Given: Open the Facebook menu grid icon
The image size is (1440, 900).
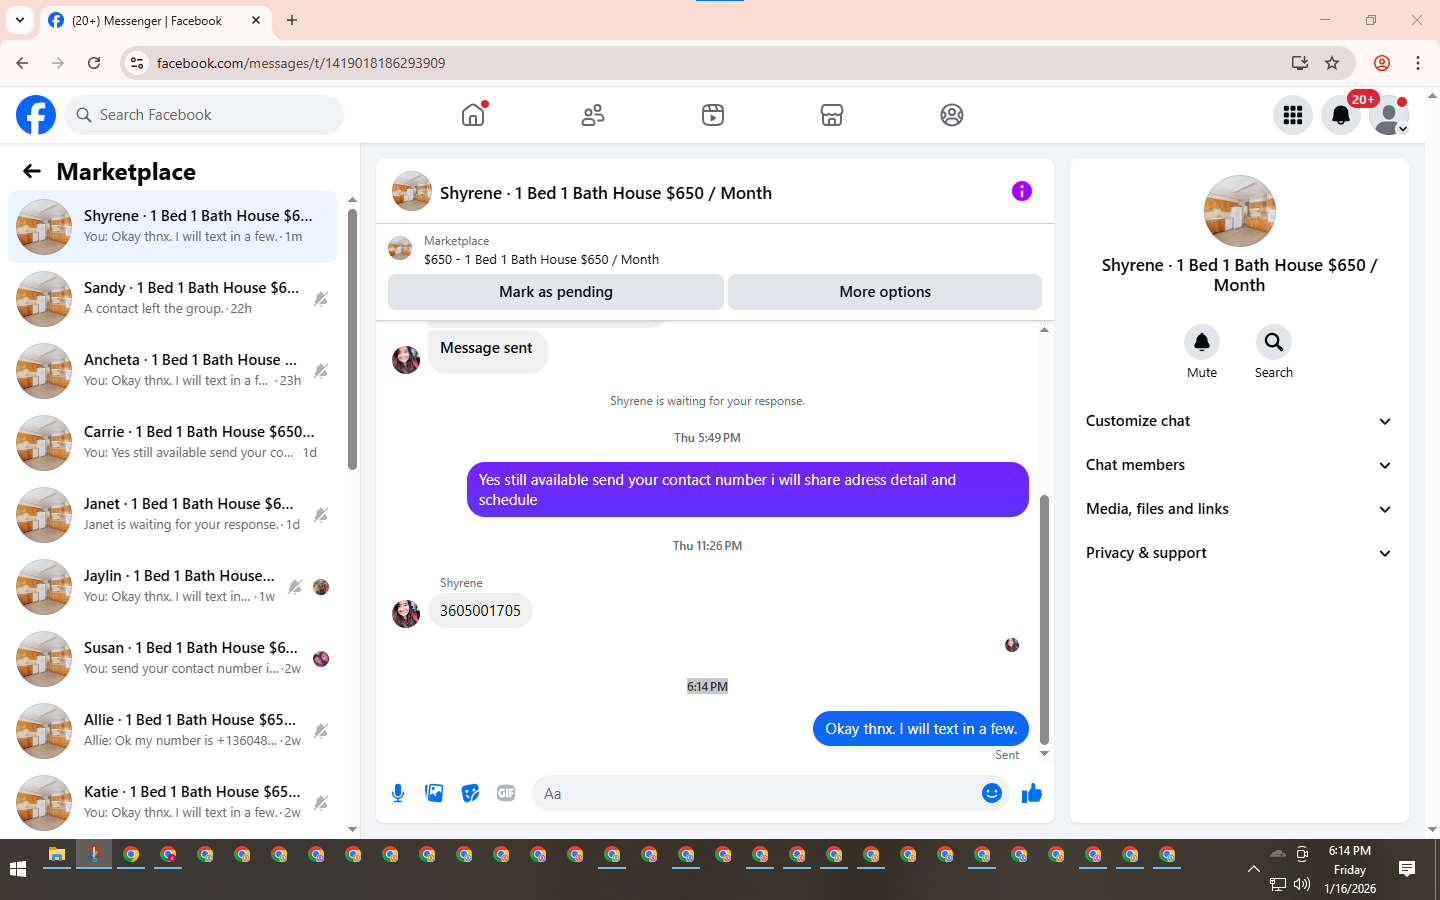Looking at the screenshot, I should pyautogui.click(x=1293, y=115).
